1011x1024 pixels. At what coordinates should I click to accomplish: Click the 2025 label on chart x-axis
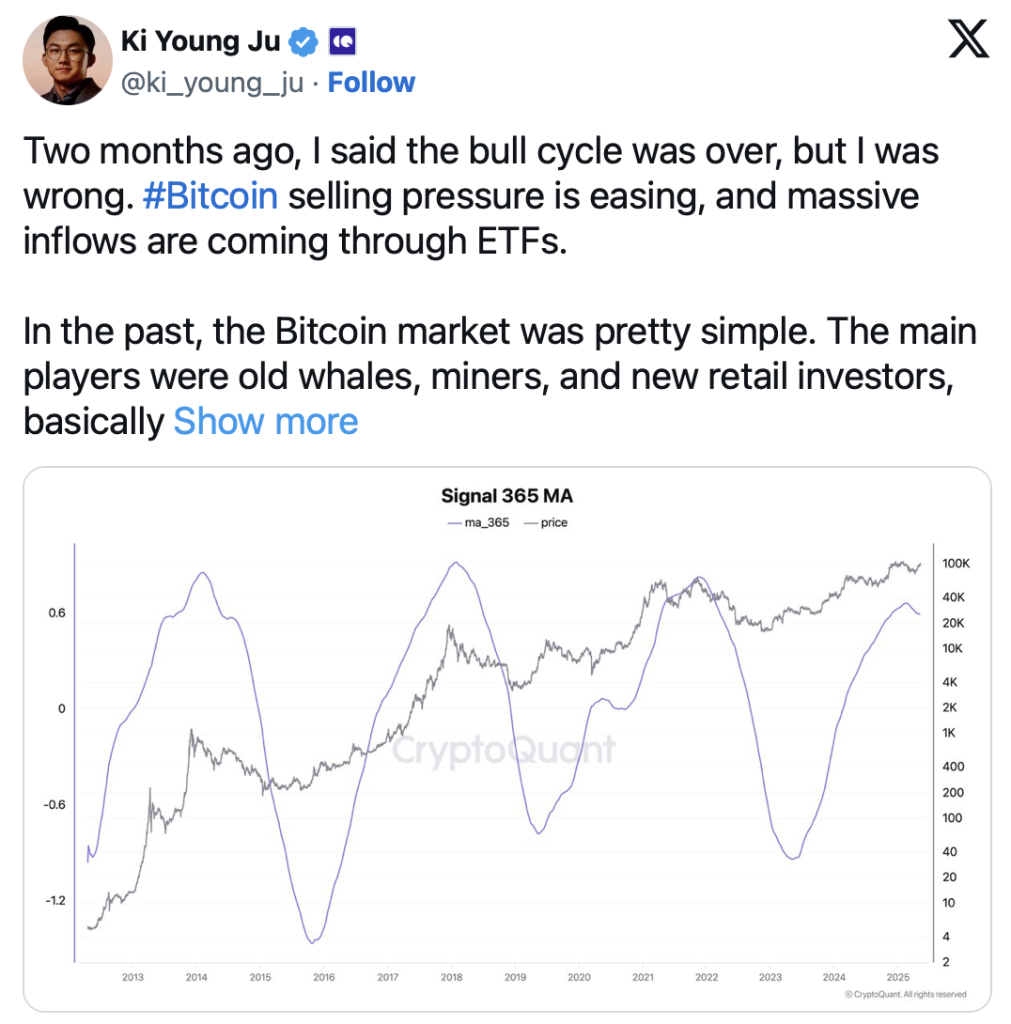pyautogui.click(x=897, y=977)
